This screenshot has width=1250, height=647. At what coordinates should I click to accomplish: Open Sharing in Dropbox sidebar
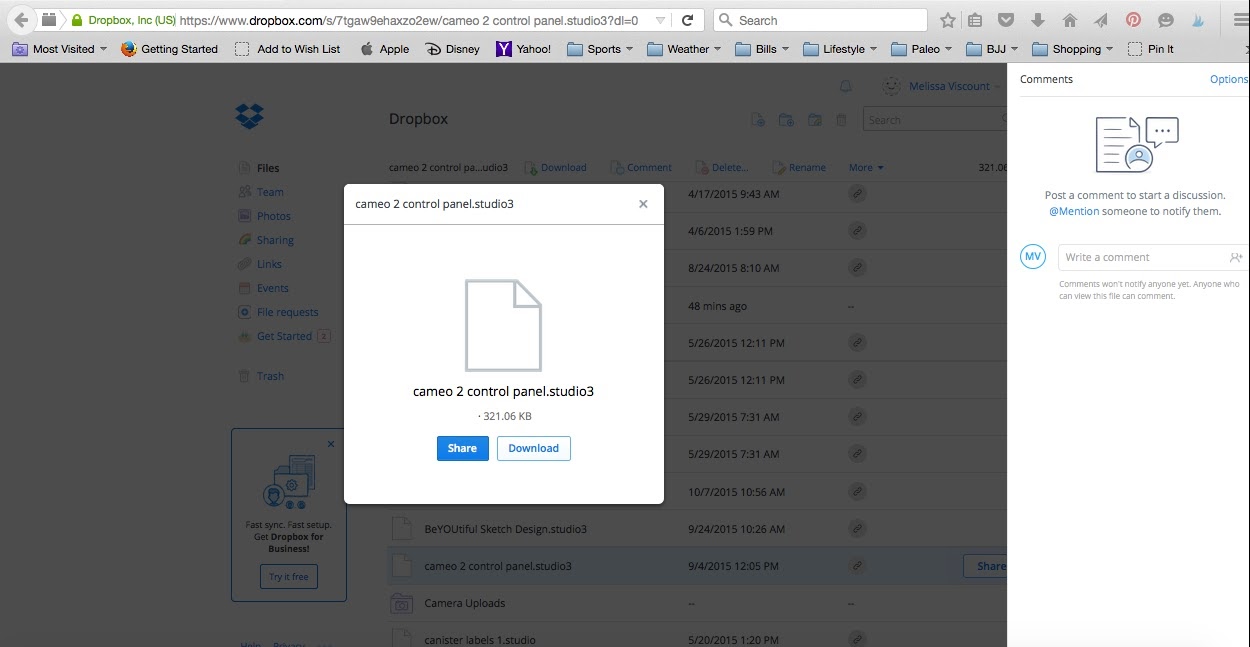tap(275, 240)
